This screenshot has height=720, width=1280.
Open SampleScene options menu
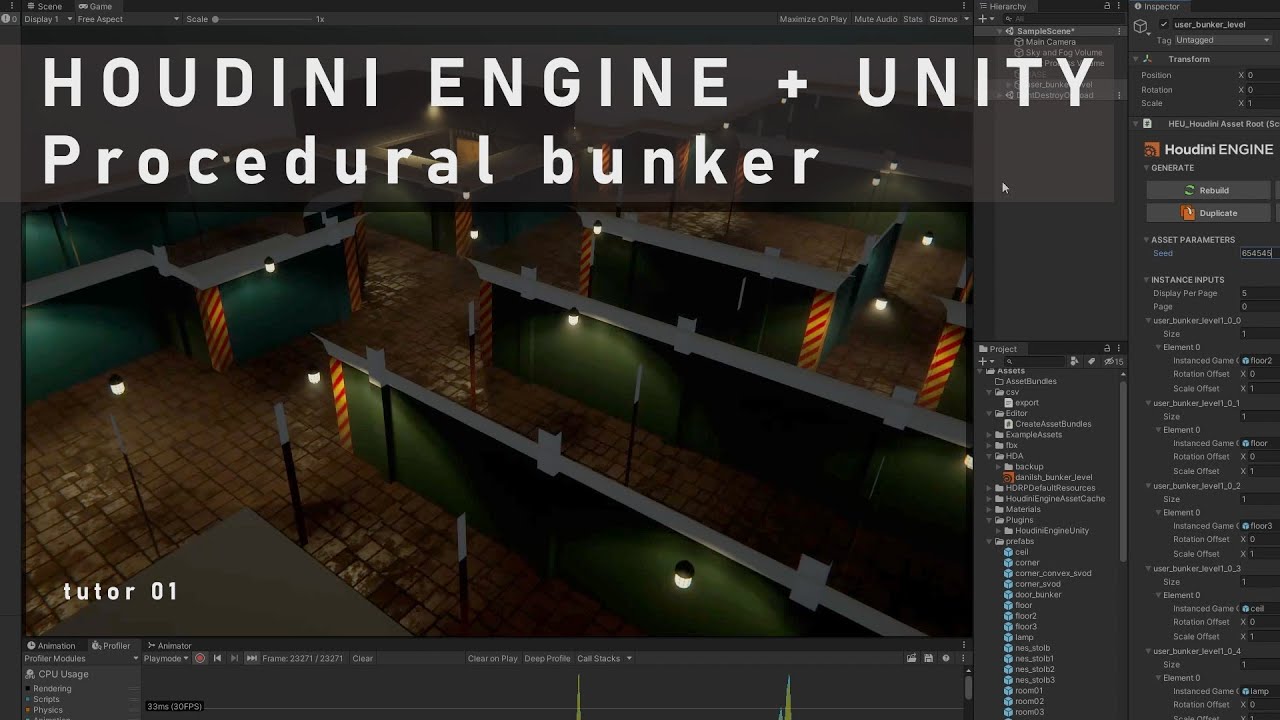pyautogui.click(x=1120, y=31)
